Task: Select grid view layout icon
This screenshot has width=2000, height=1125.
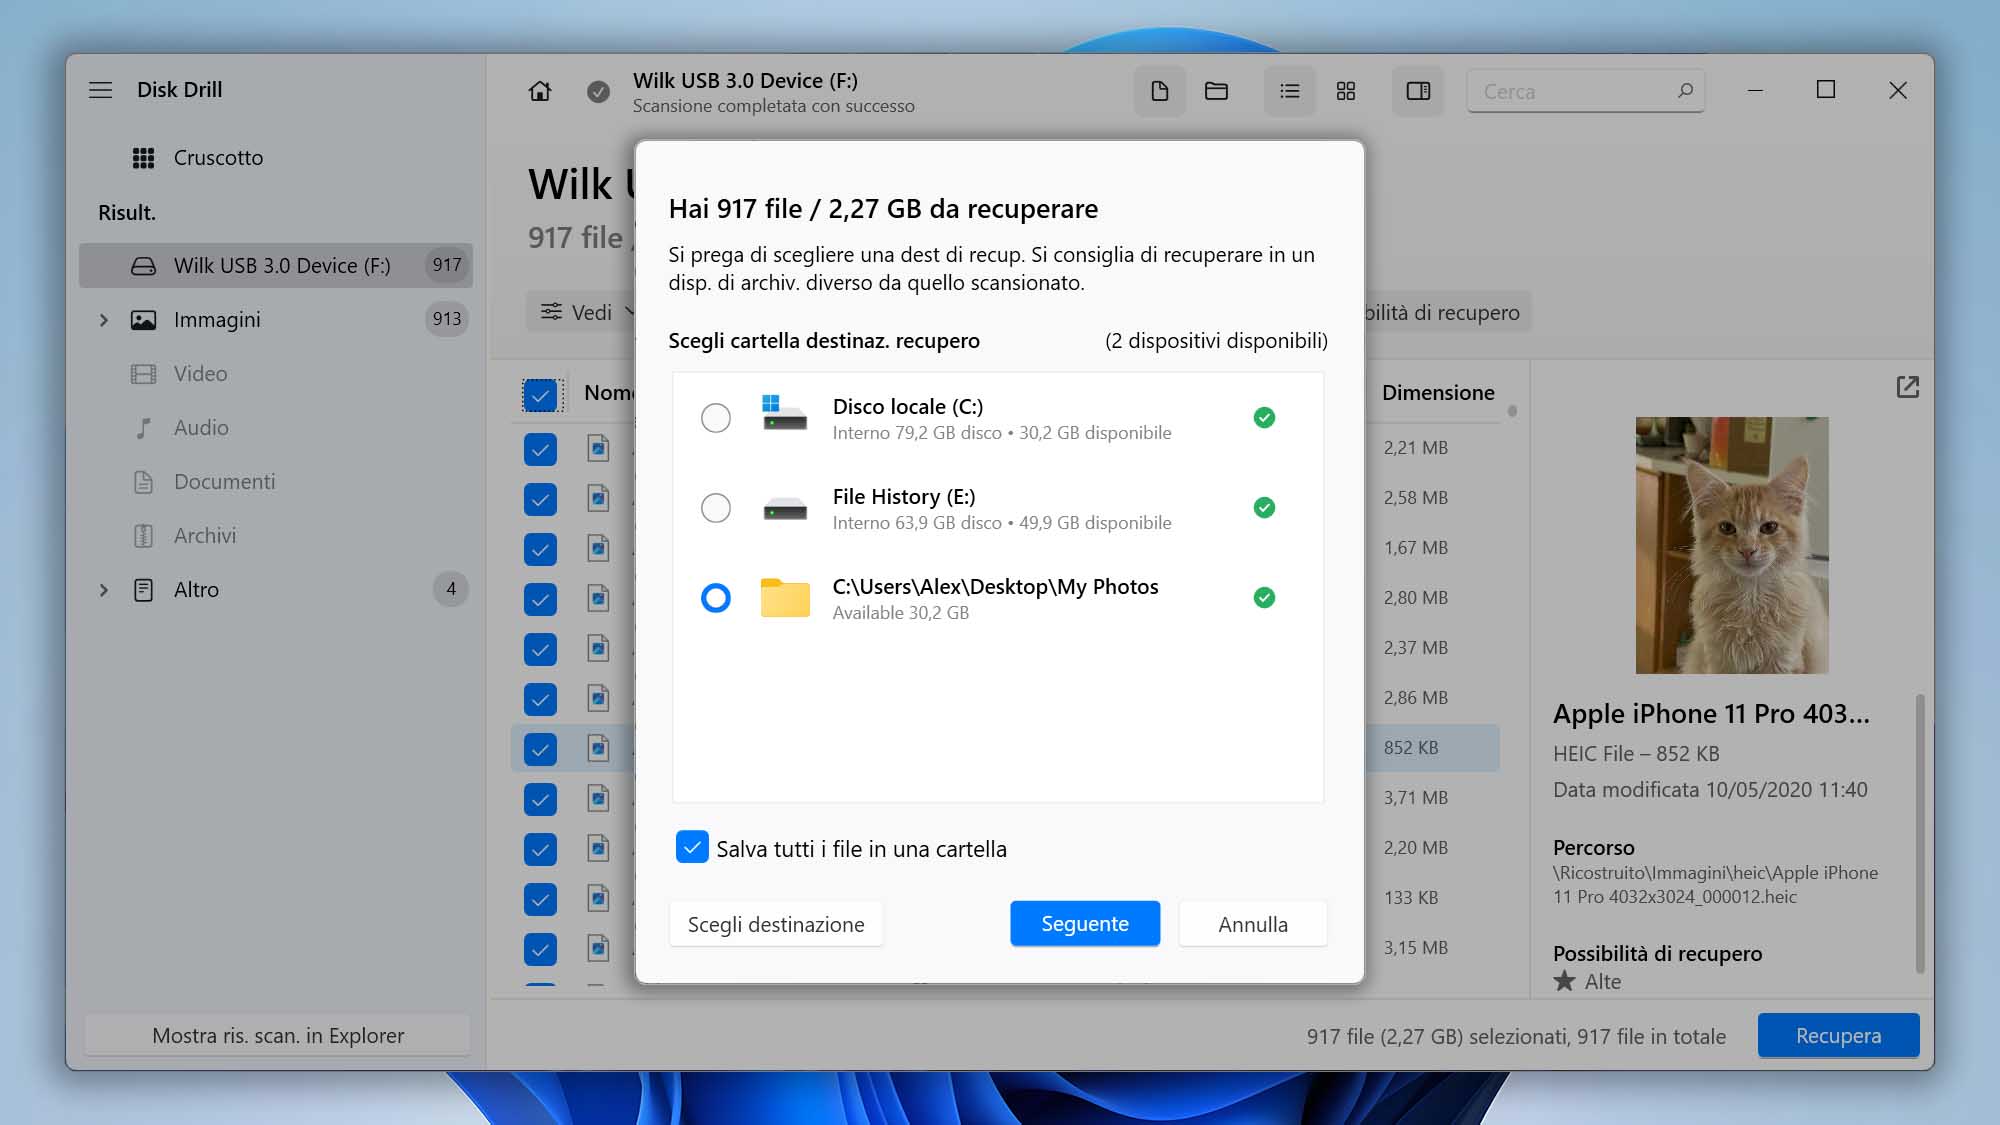Action: (1346, 91)
